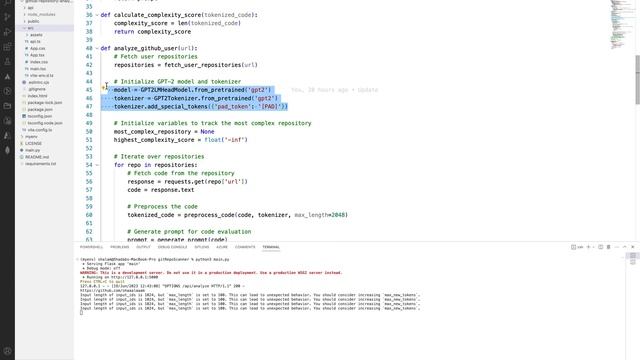The width and height of the screenshot is (640, 360).
Task: Fold calculate_complexity_score at line 36
Action: [97, 15]
